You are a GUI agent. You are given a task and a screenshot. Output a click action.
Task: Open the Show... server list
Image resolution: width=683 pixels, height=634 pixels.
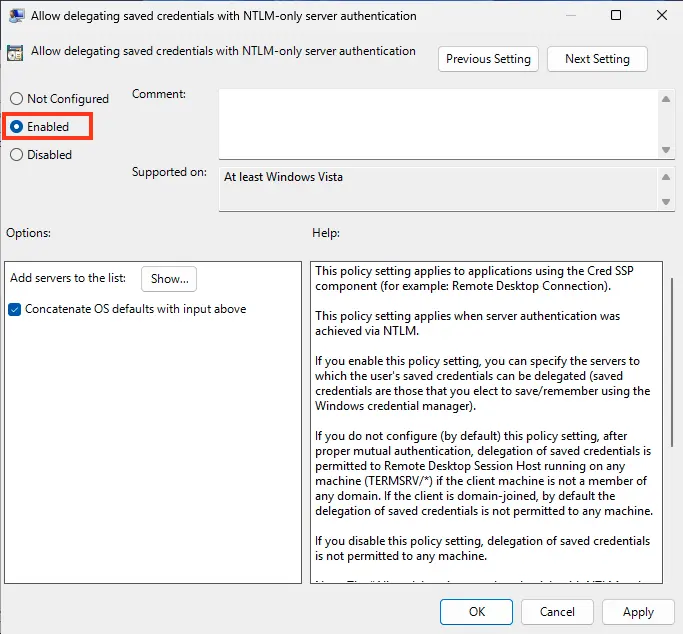169,279
